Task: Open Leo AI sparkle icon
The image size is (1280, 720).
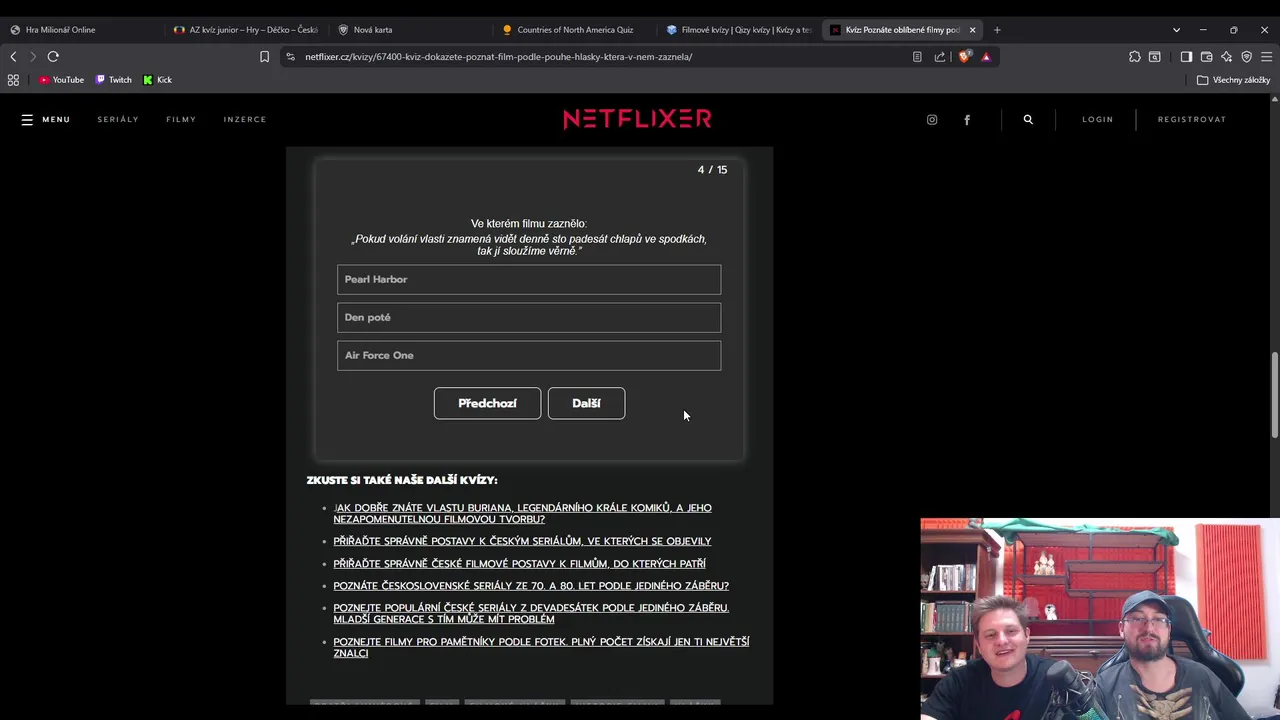Action: (1227, 57)
